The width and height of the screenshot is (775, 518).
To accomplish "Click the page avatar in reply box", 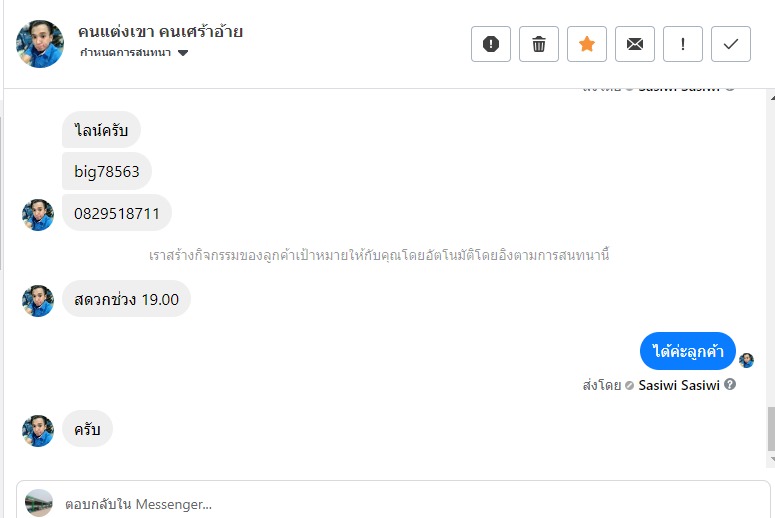I will tap(39, 503).
